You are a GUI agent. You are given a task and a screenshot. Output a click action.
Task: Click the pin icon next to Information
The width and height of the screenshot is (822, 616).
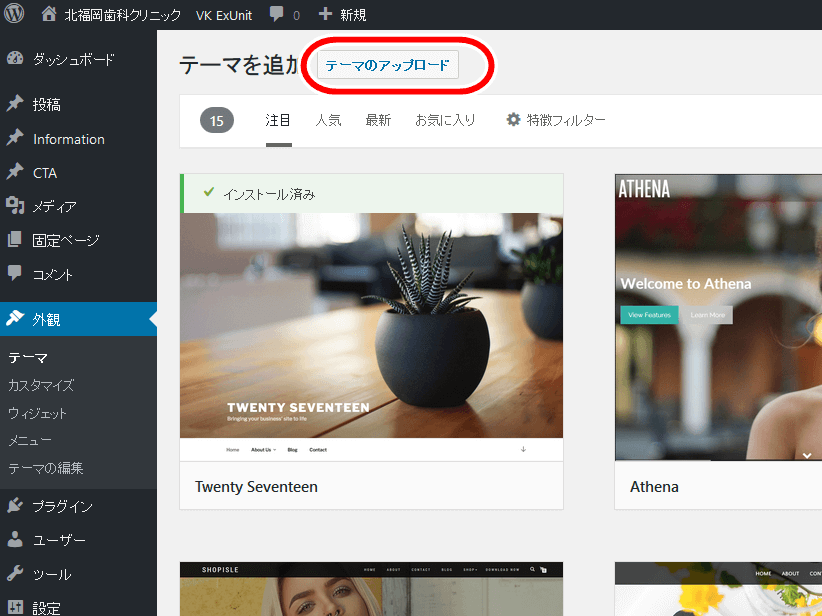point(15,138)
